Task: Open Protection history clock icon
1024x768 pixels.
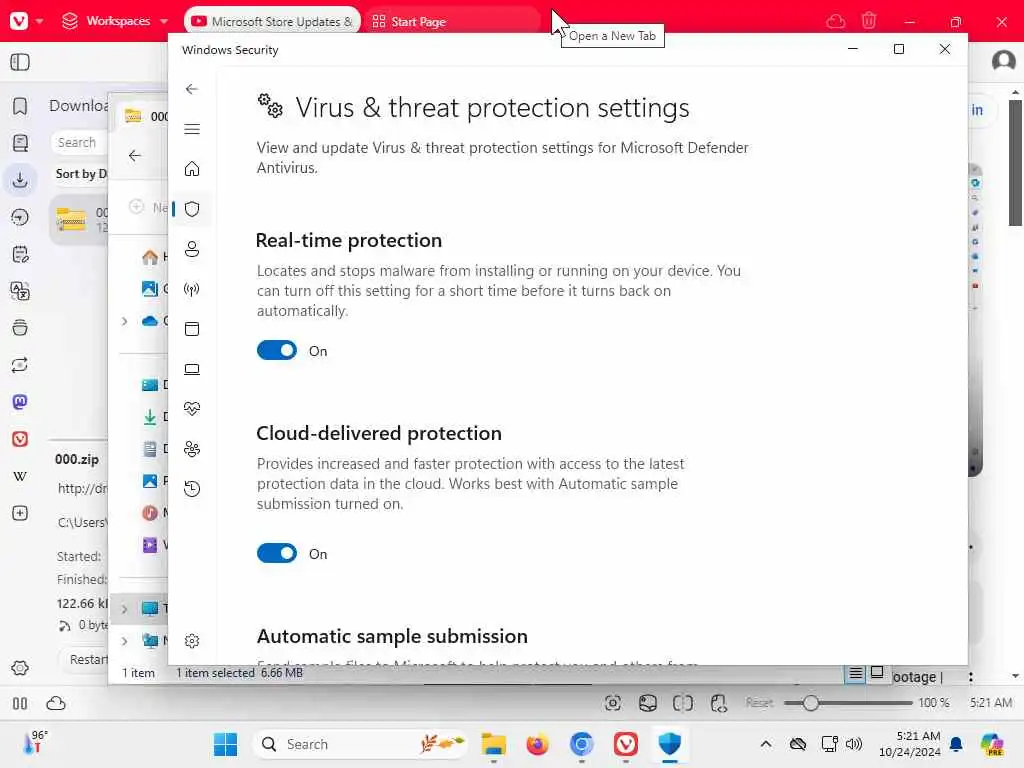Action: click(192, 489)
